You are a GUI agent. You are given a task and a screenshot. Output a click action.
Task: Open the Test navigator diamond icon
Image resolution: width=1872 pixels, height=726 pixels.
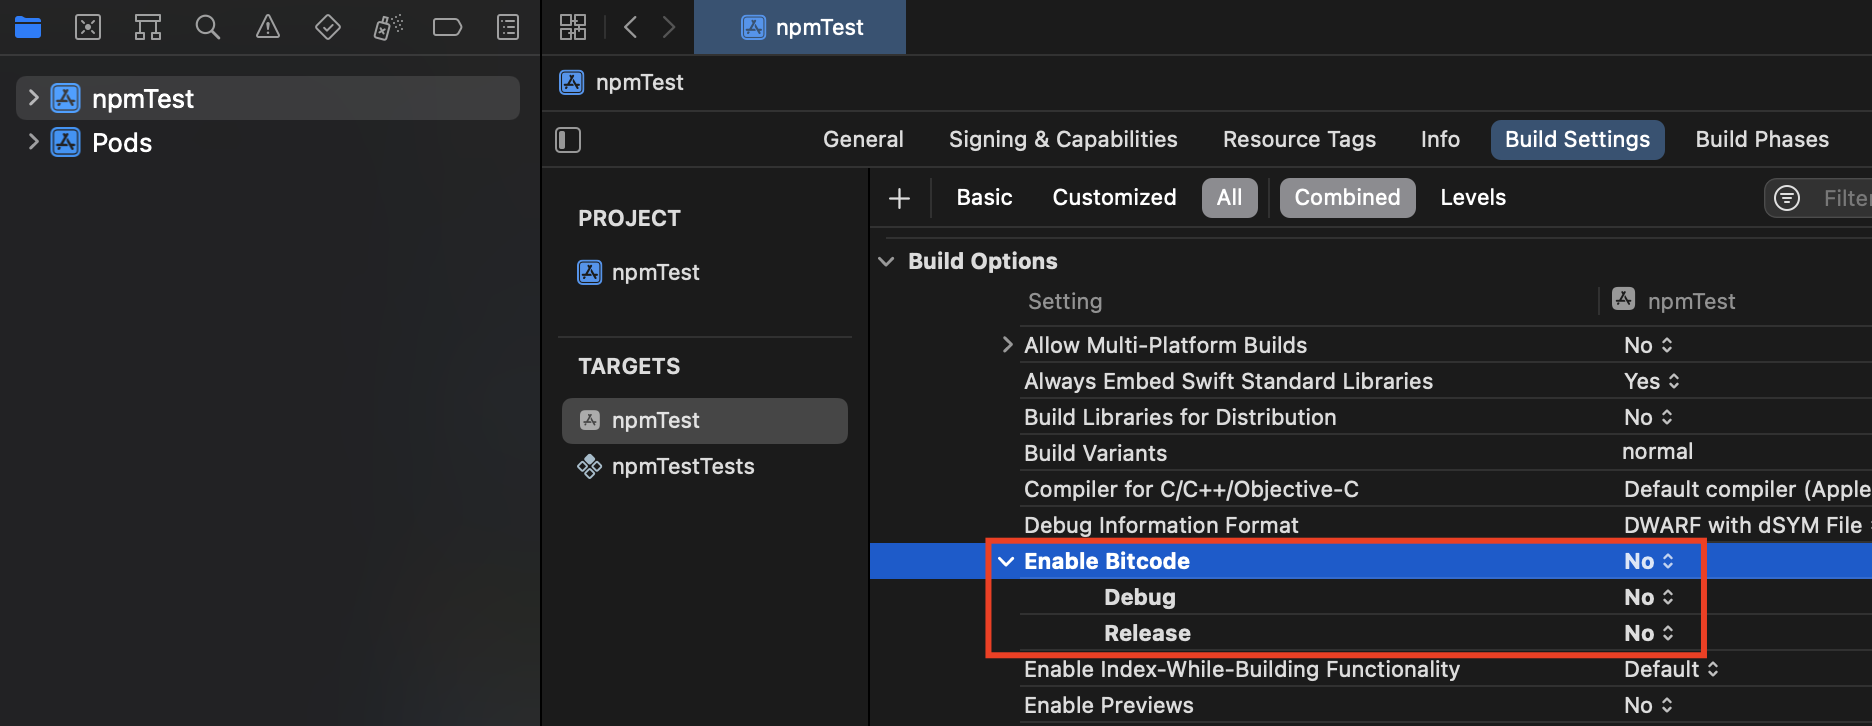(x=328, y=27)
